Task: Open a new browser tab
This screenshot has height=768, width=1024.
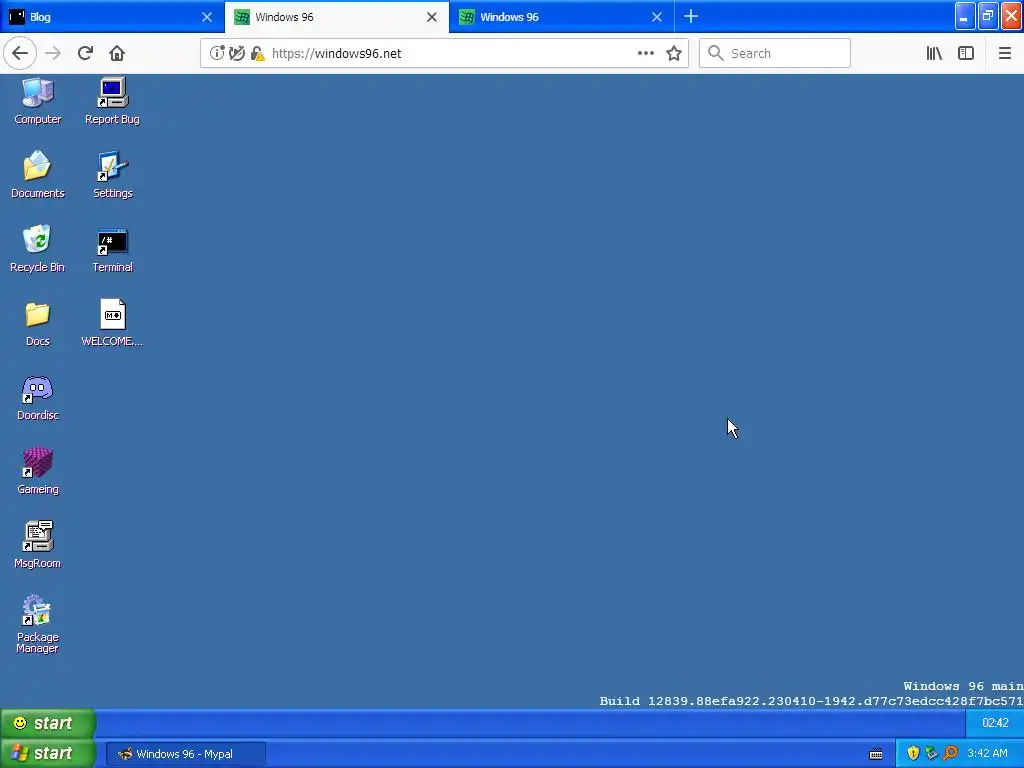Action: coord(691,16)
